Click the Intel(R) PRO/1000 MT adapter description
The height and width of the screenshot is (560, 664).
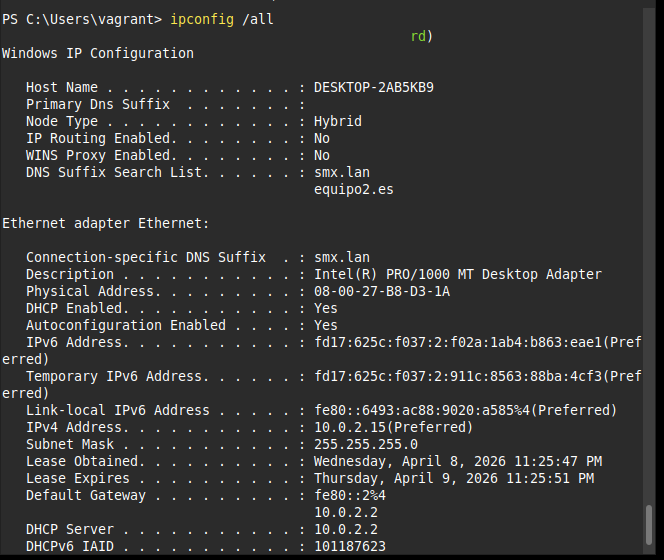tap(457, 274)
